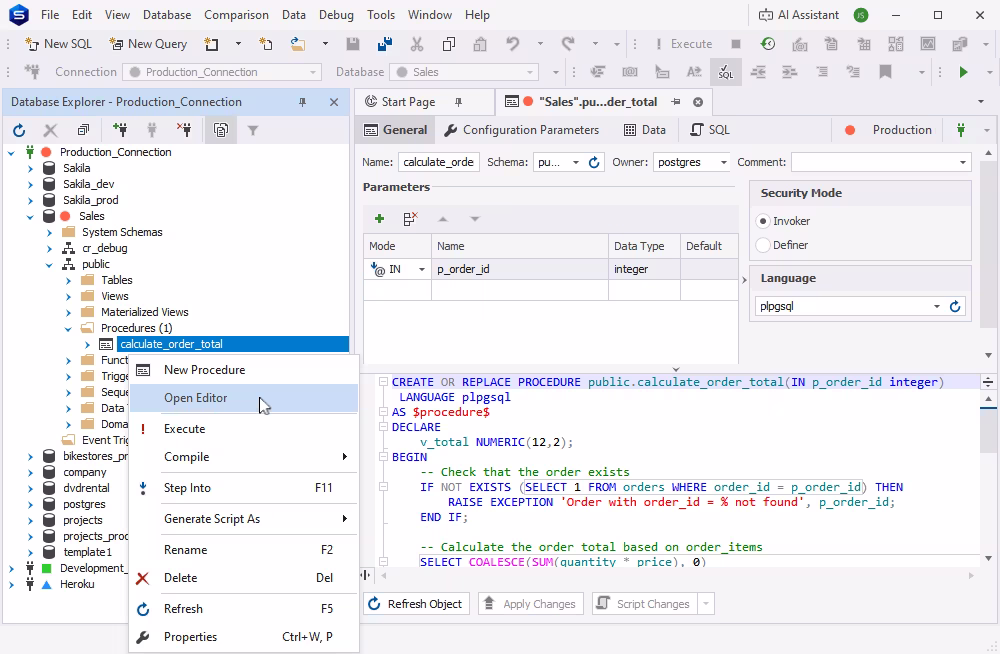Collapse the Procedures (1) folder
The width and height of the screenshot is (1000, 654).
point(68,329)
